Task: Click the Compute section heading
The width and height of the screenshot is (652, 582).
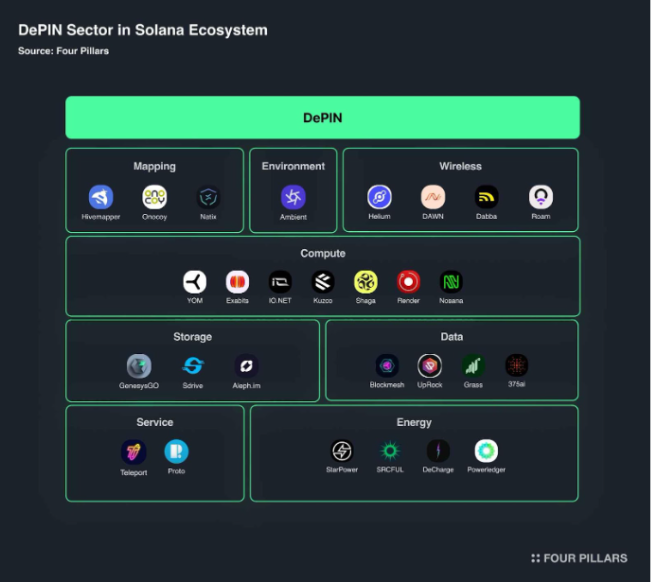Action: (x=323, y=253)
